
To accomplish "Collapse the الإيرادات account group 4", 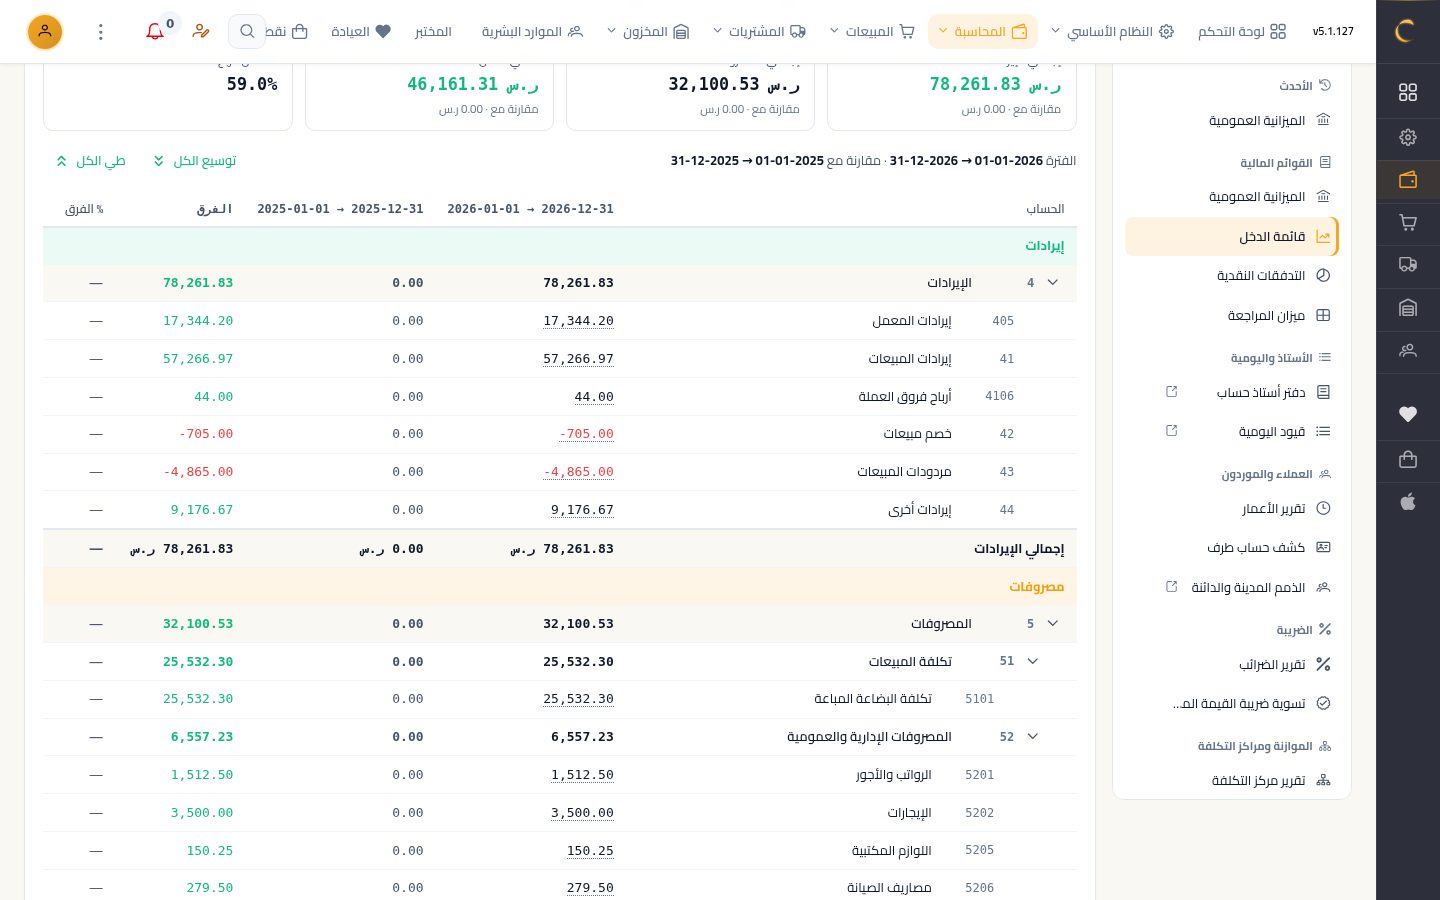I will tap(1052, 283).
